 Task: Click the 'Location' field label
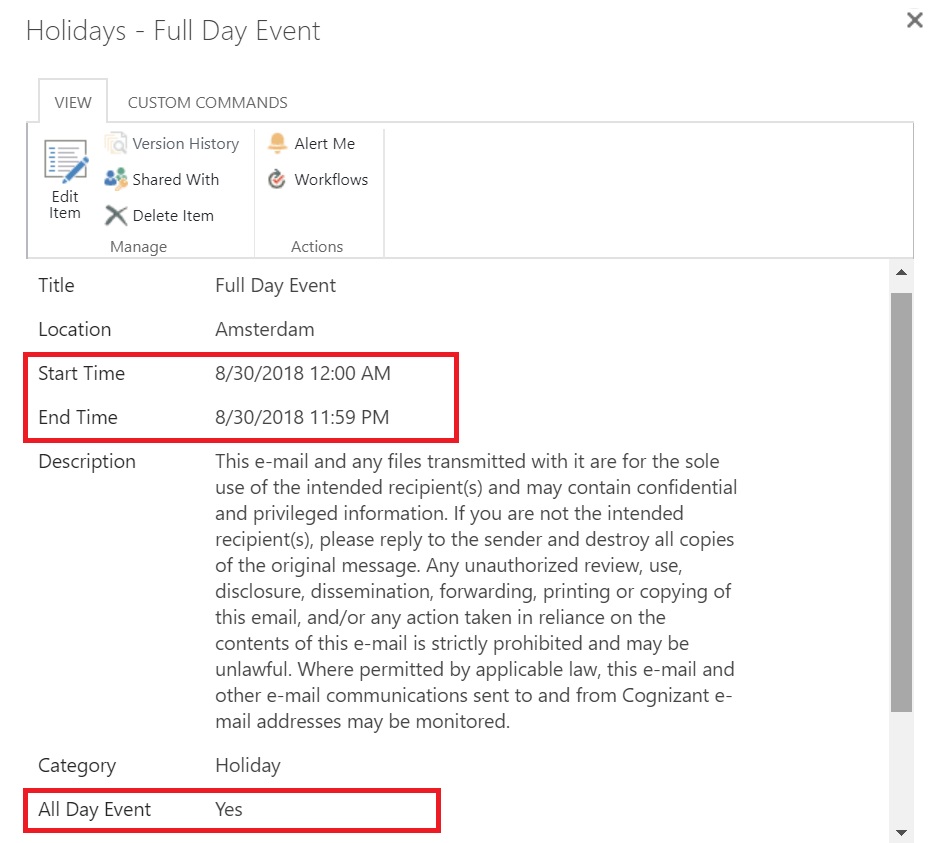(75, 330)
